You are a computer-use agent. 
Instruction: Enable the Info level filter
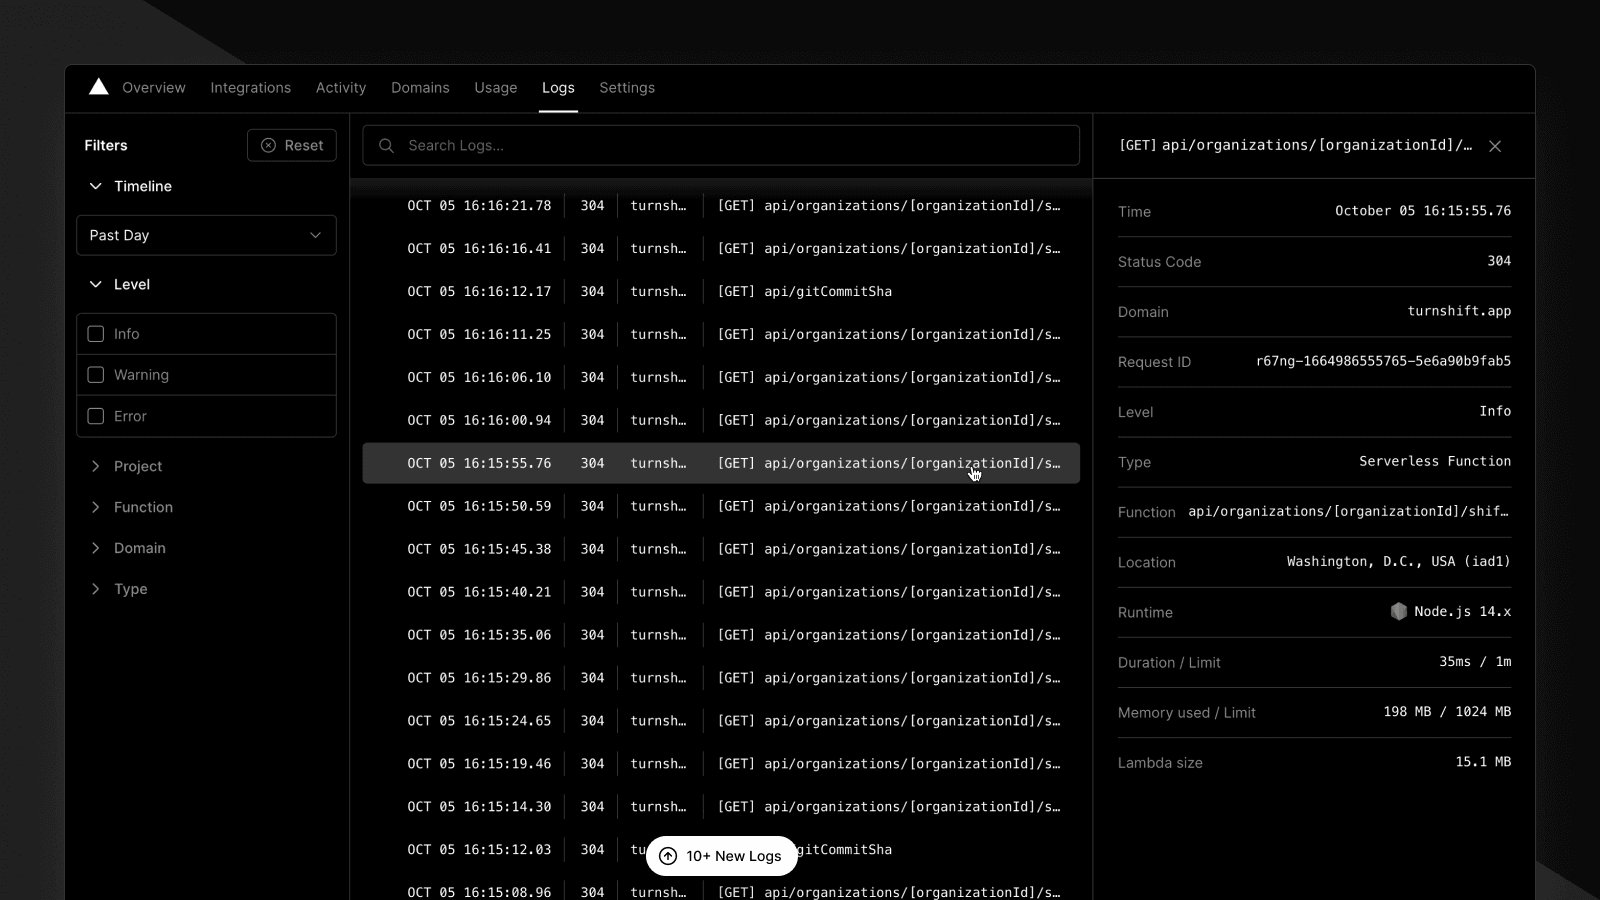tap(95, 333)
